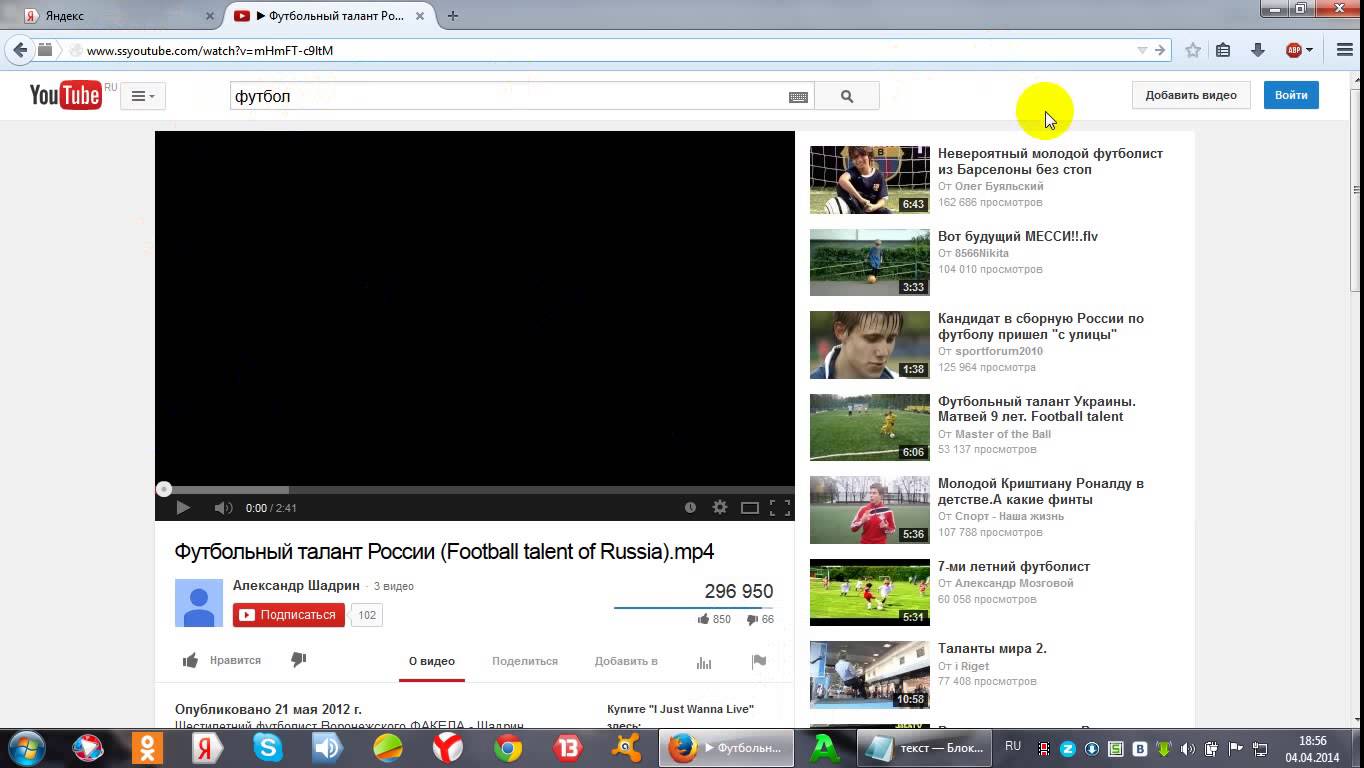Viewport: 1364px width, 768px height.
Task: Play the video with the play button
Action: 183,508
